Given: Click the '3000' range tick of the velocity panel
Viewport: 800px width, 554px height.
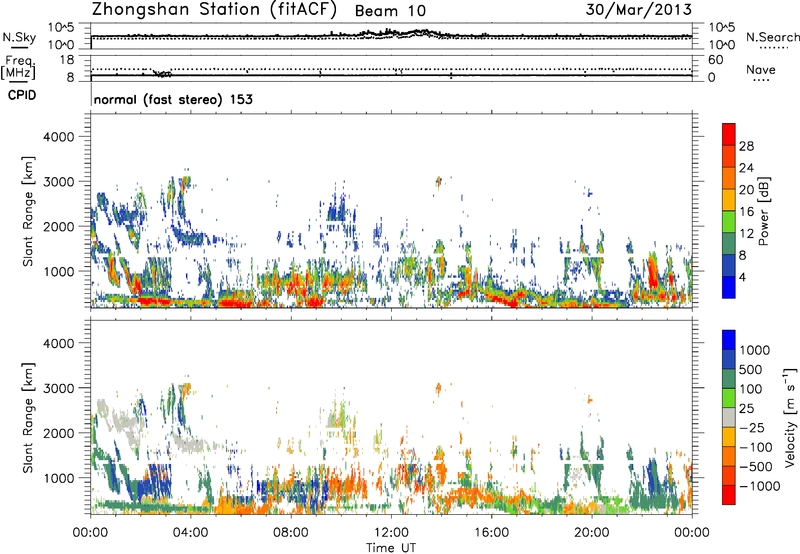Looking at the screenshot, I should pos(58,388).
